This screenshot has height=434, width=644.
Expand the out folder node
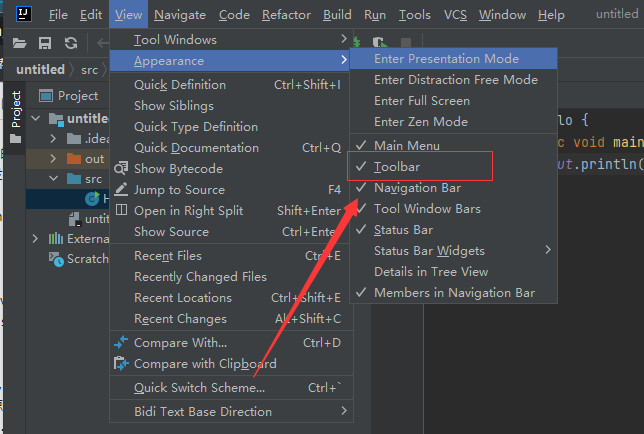[x=53, y=158]
